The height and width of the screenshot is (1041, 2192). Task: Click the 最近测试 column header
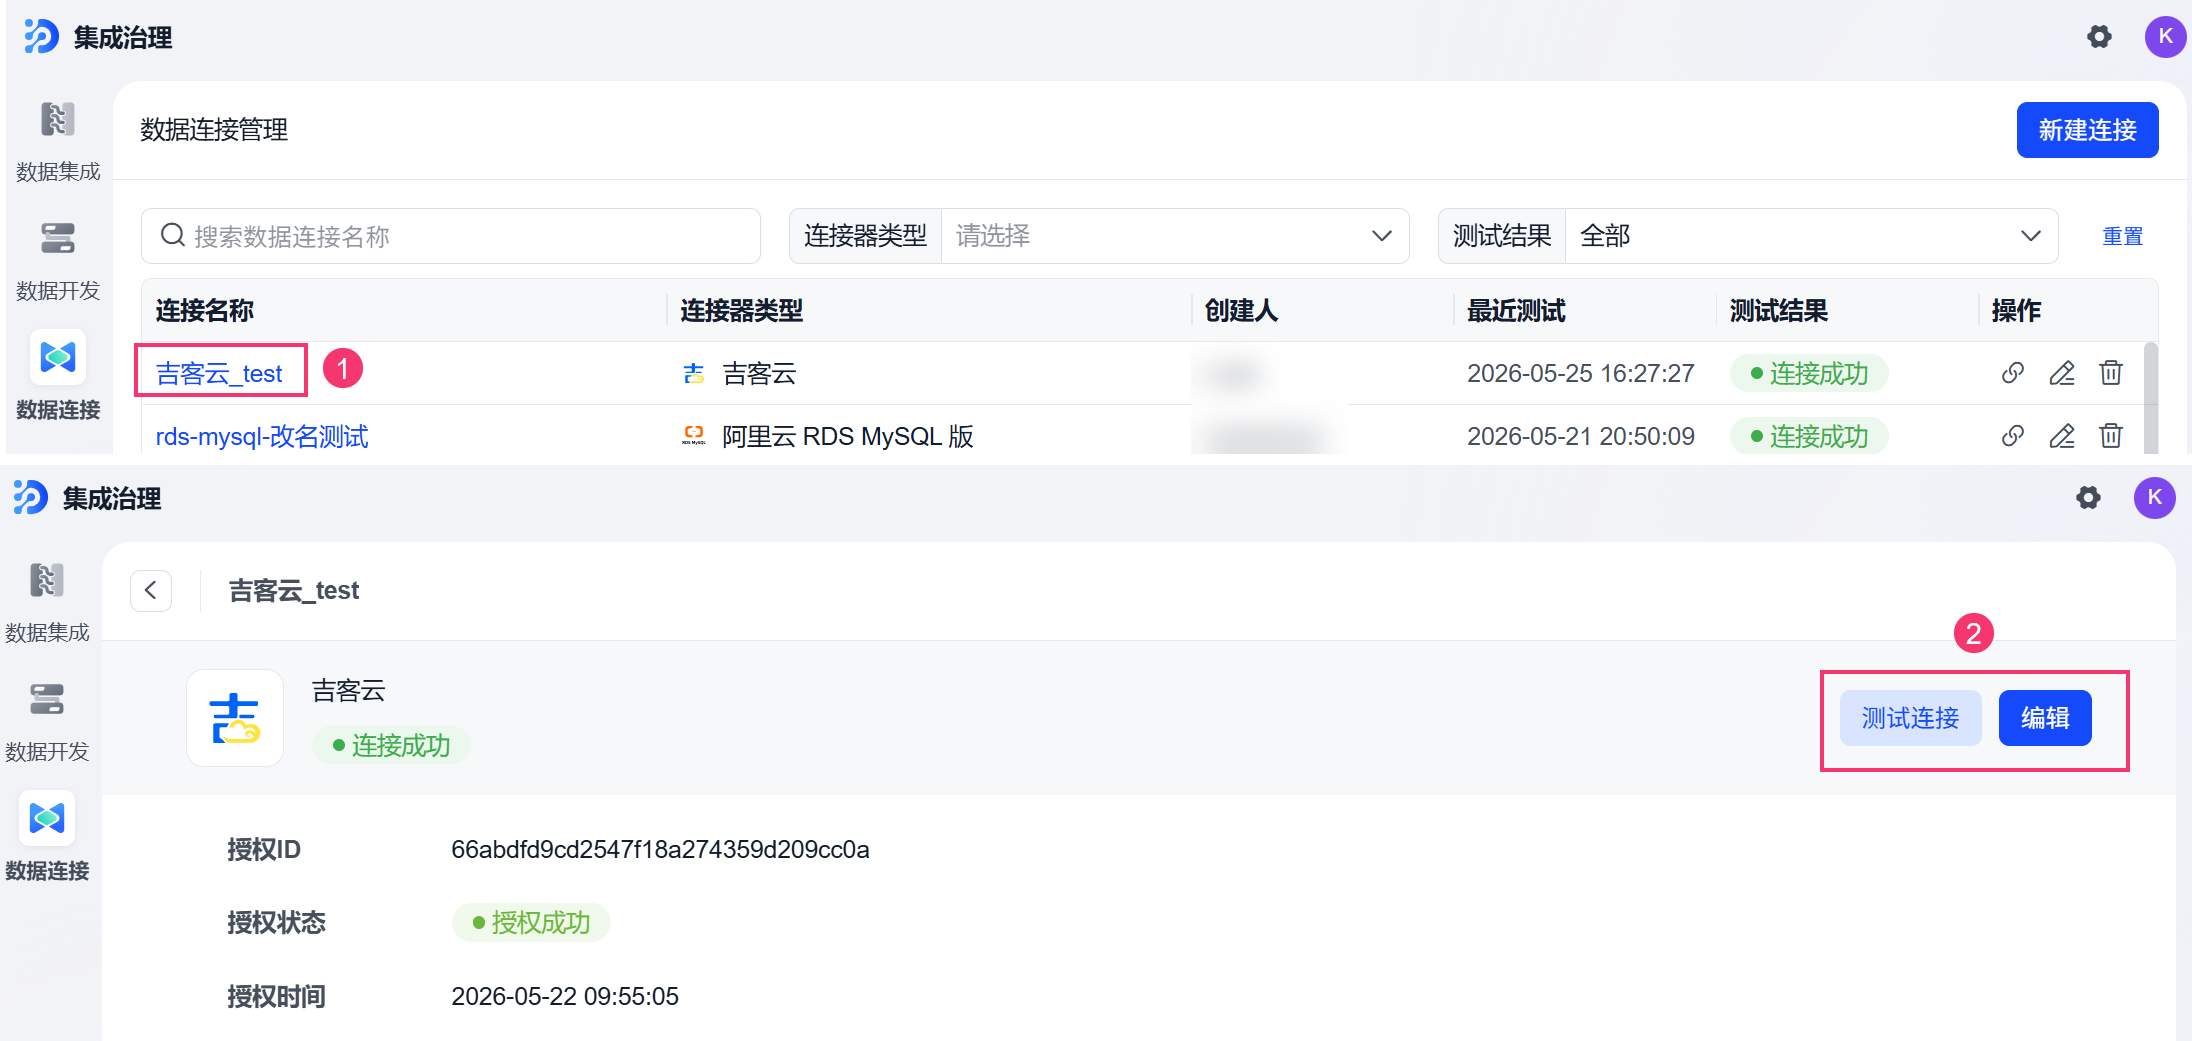1516,311
